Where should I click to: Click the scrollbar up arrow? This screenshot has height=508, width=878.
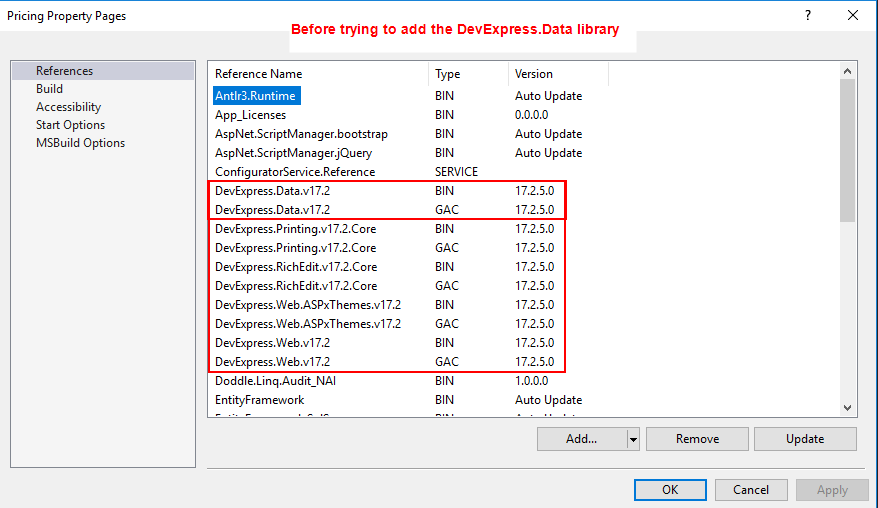(847, 71)
